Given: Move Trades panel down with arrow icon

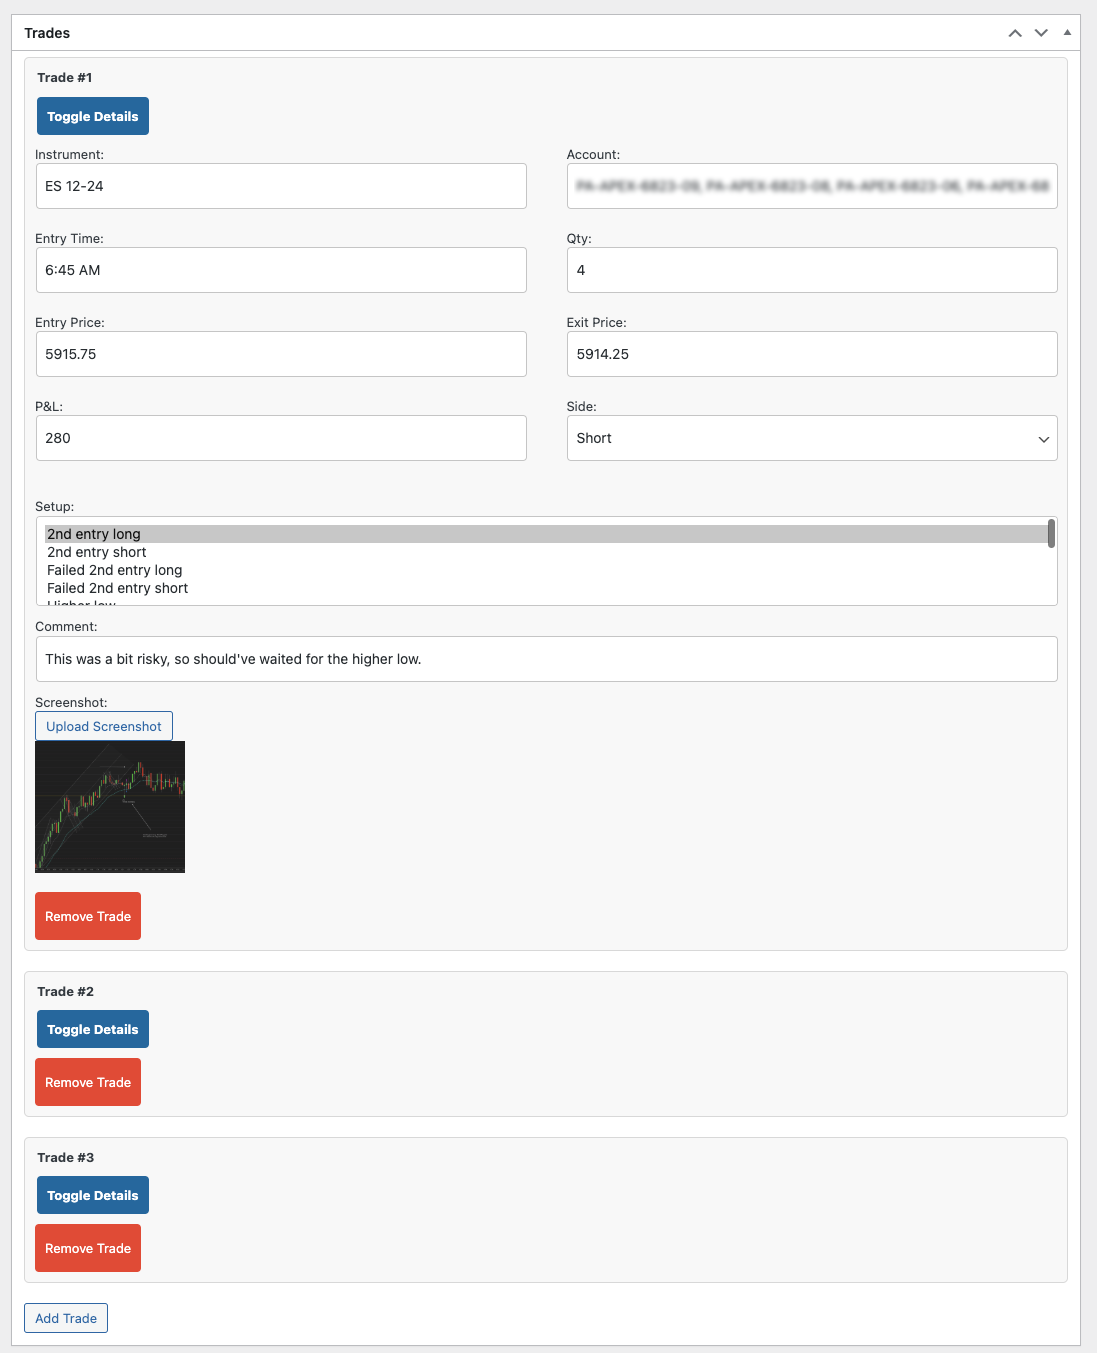Looking at the screenshot, I should (1041, 33).
